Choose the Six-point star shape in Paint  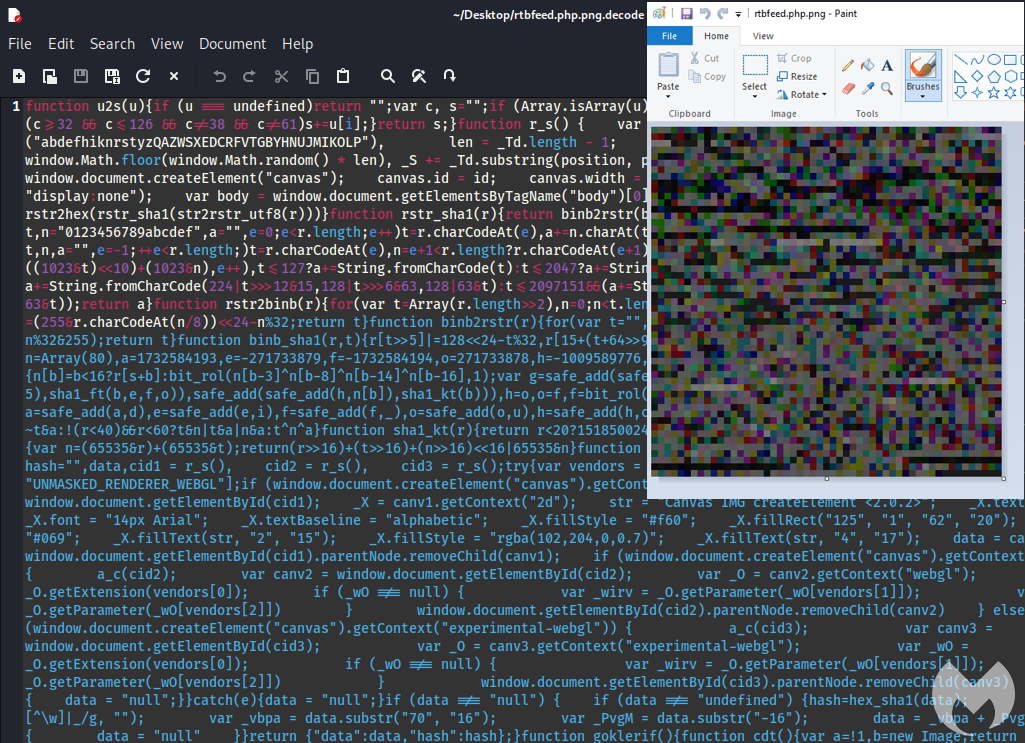pos(1010,93)
